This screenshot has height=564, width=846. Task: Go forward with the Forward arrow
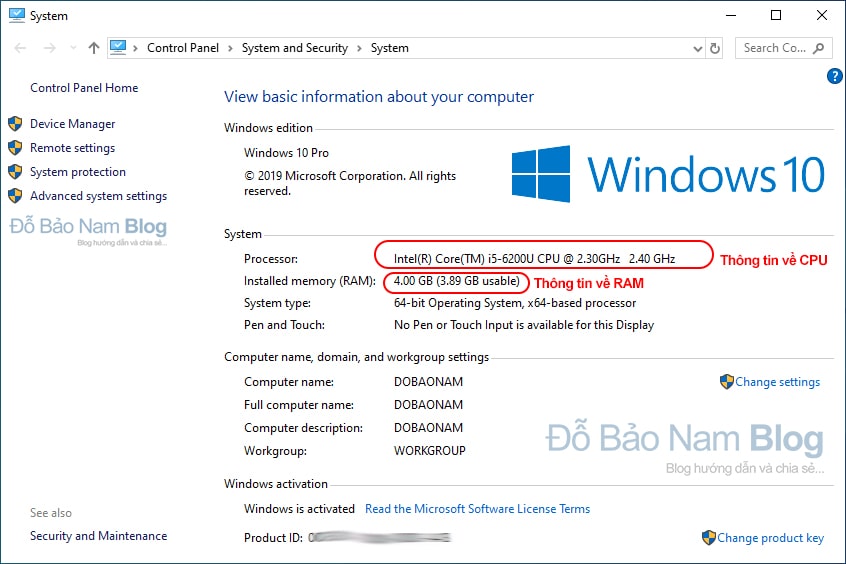coord(50,48)
